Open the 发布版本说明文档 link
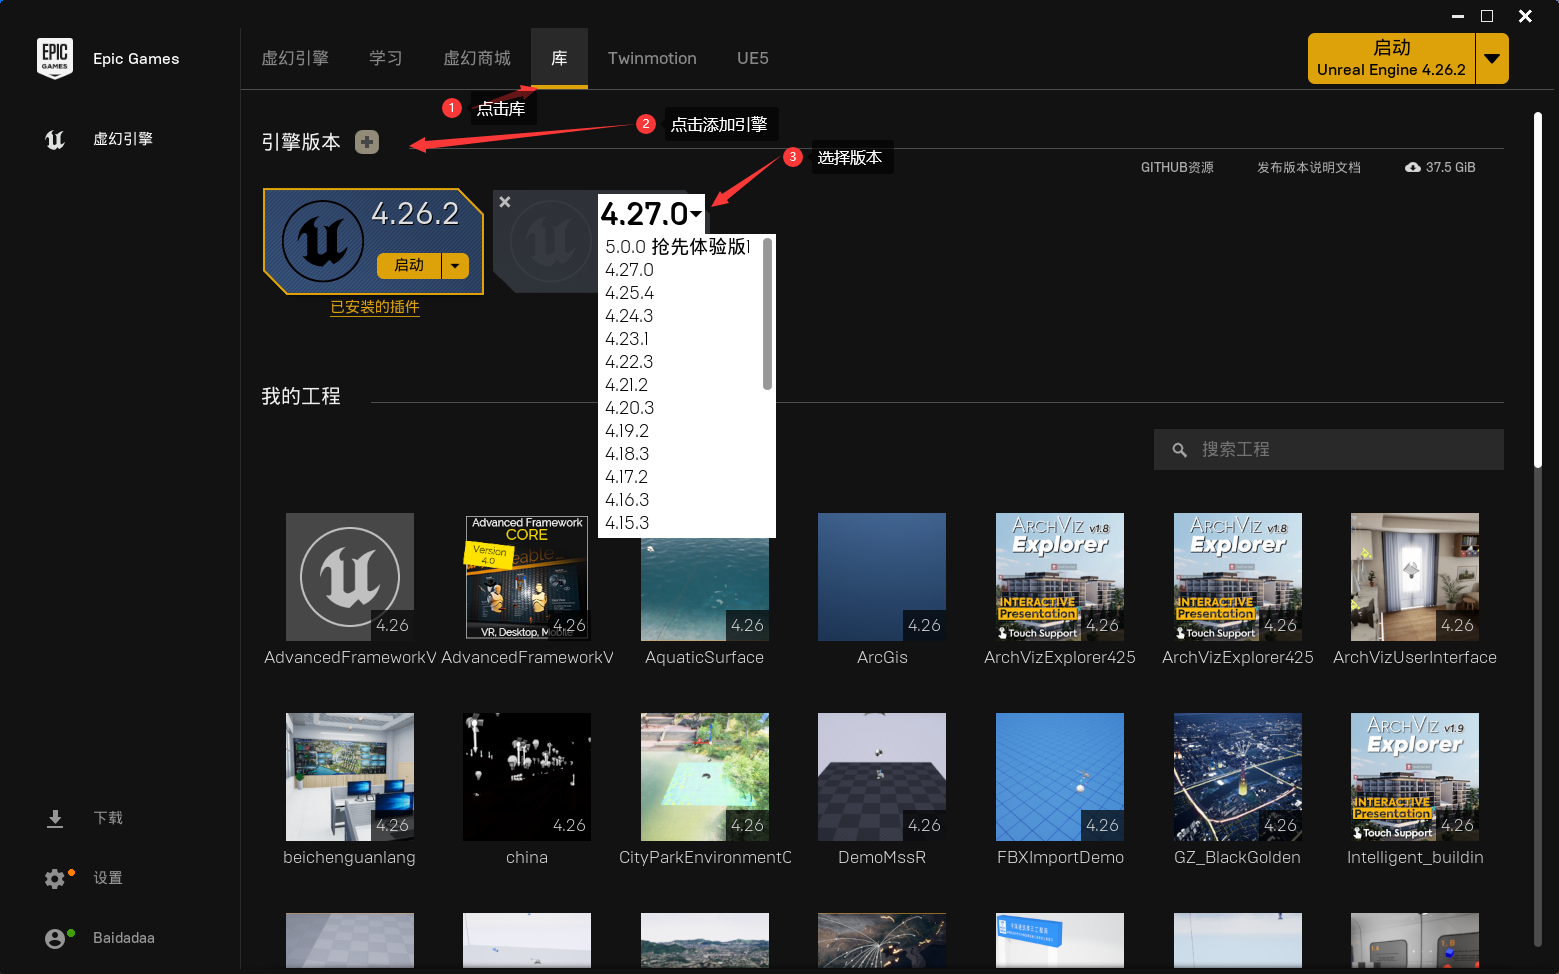The height and width of the screenshot is (974, 1559). point(1309,167)
